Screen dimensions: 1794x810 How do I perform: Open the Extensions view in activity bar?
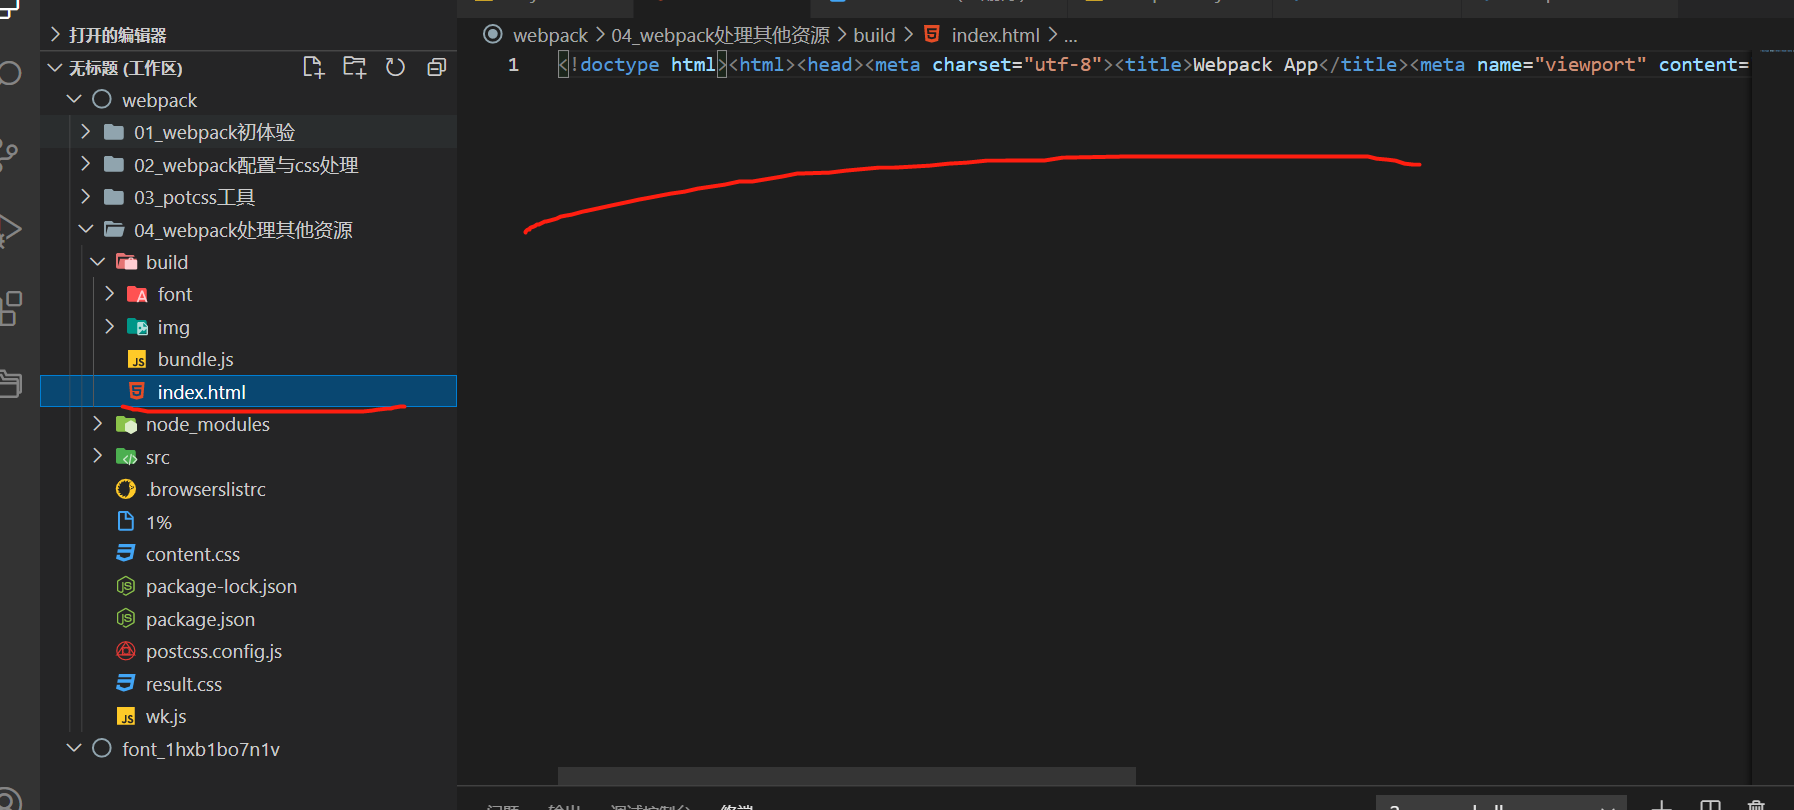tap(9, 308)
